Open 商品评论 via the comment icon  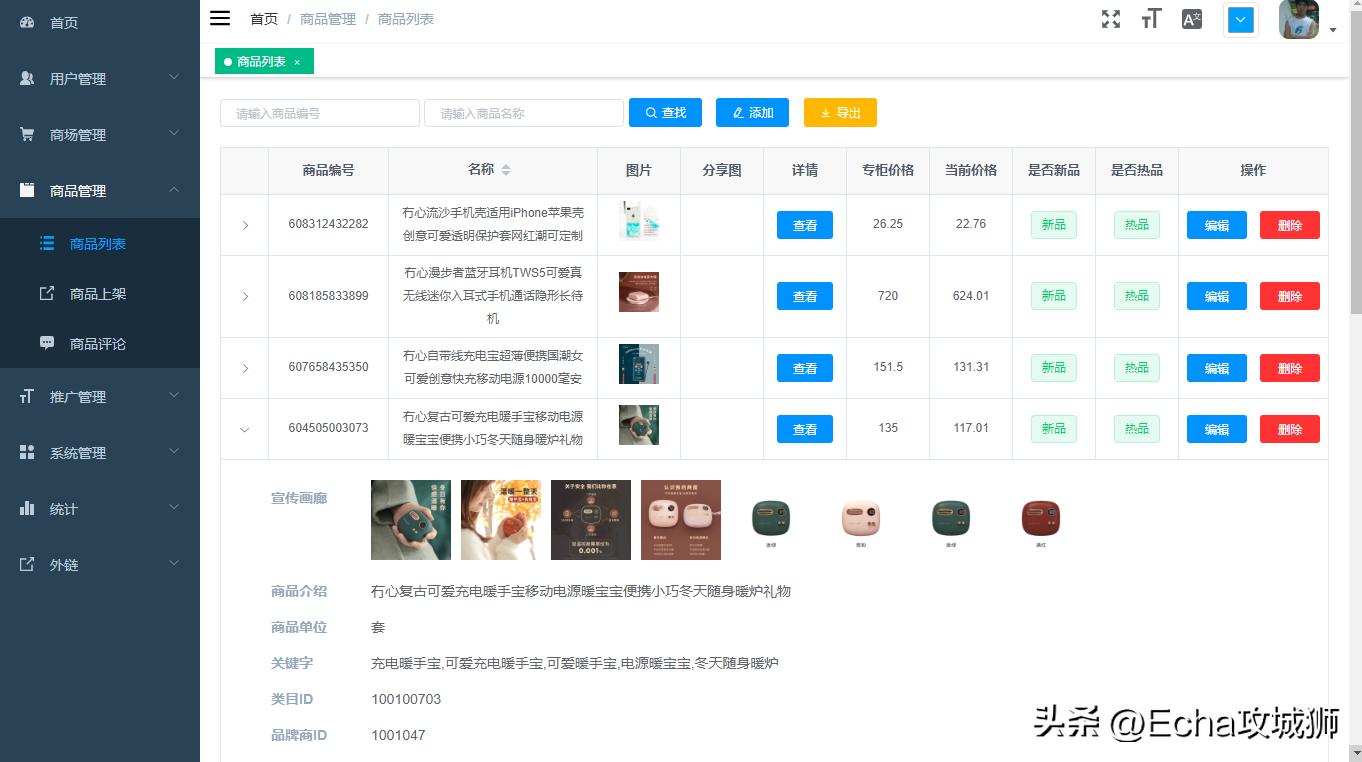pyautogui.click(x=47, y=343)
